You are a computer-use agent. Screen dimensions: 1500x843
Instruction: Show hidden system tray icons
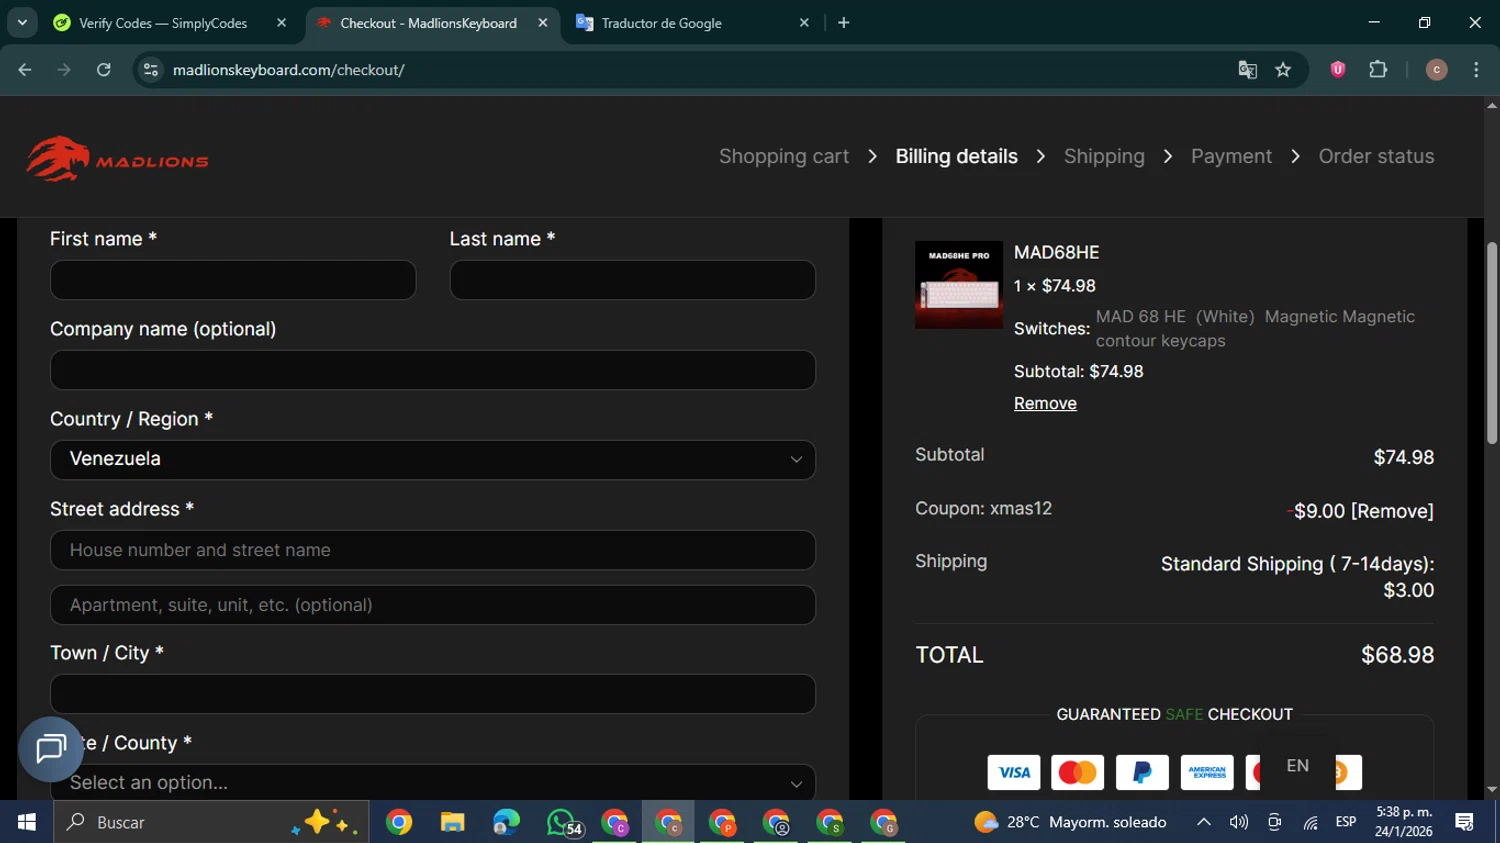[1204, 822]
